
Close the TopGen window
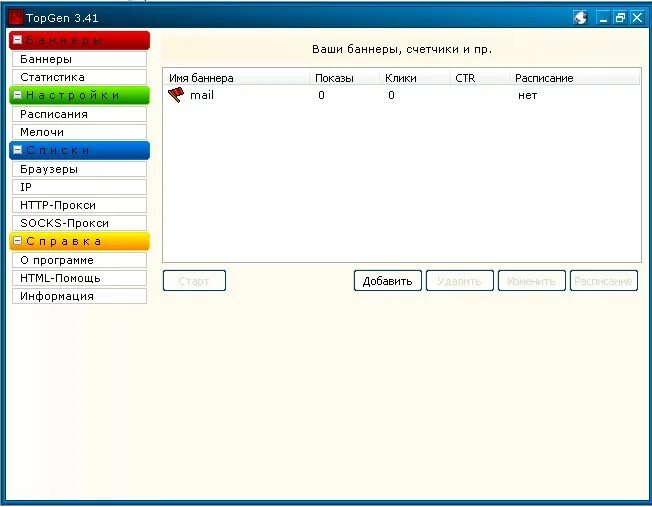637,18
